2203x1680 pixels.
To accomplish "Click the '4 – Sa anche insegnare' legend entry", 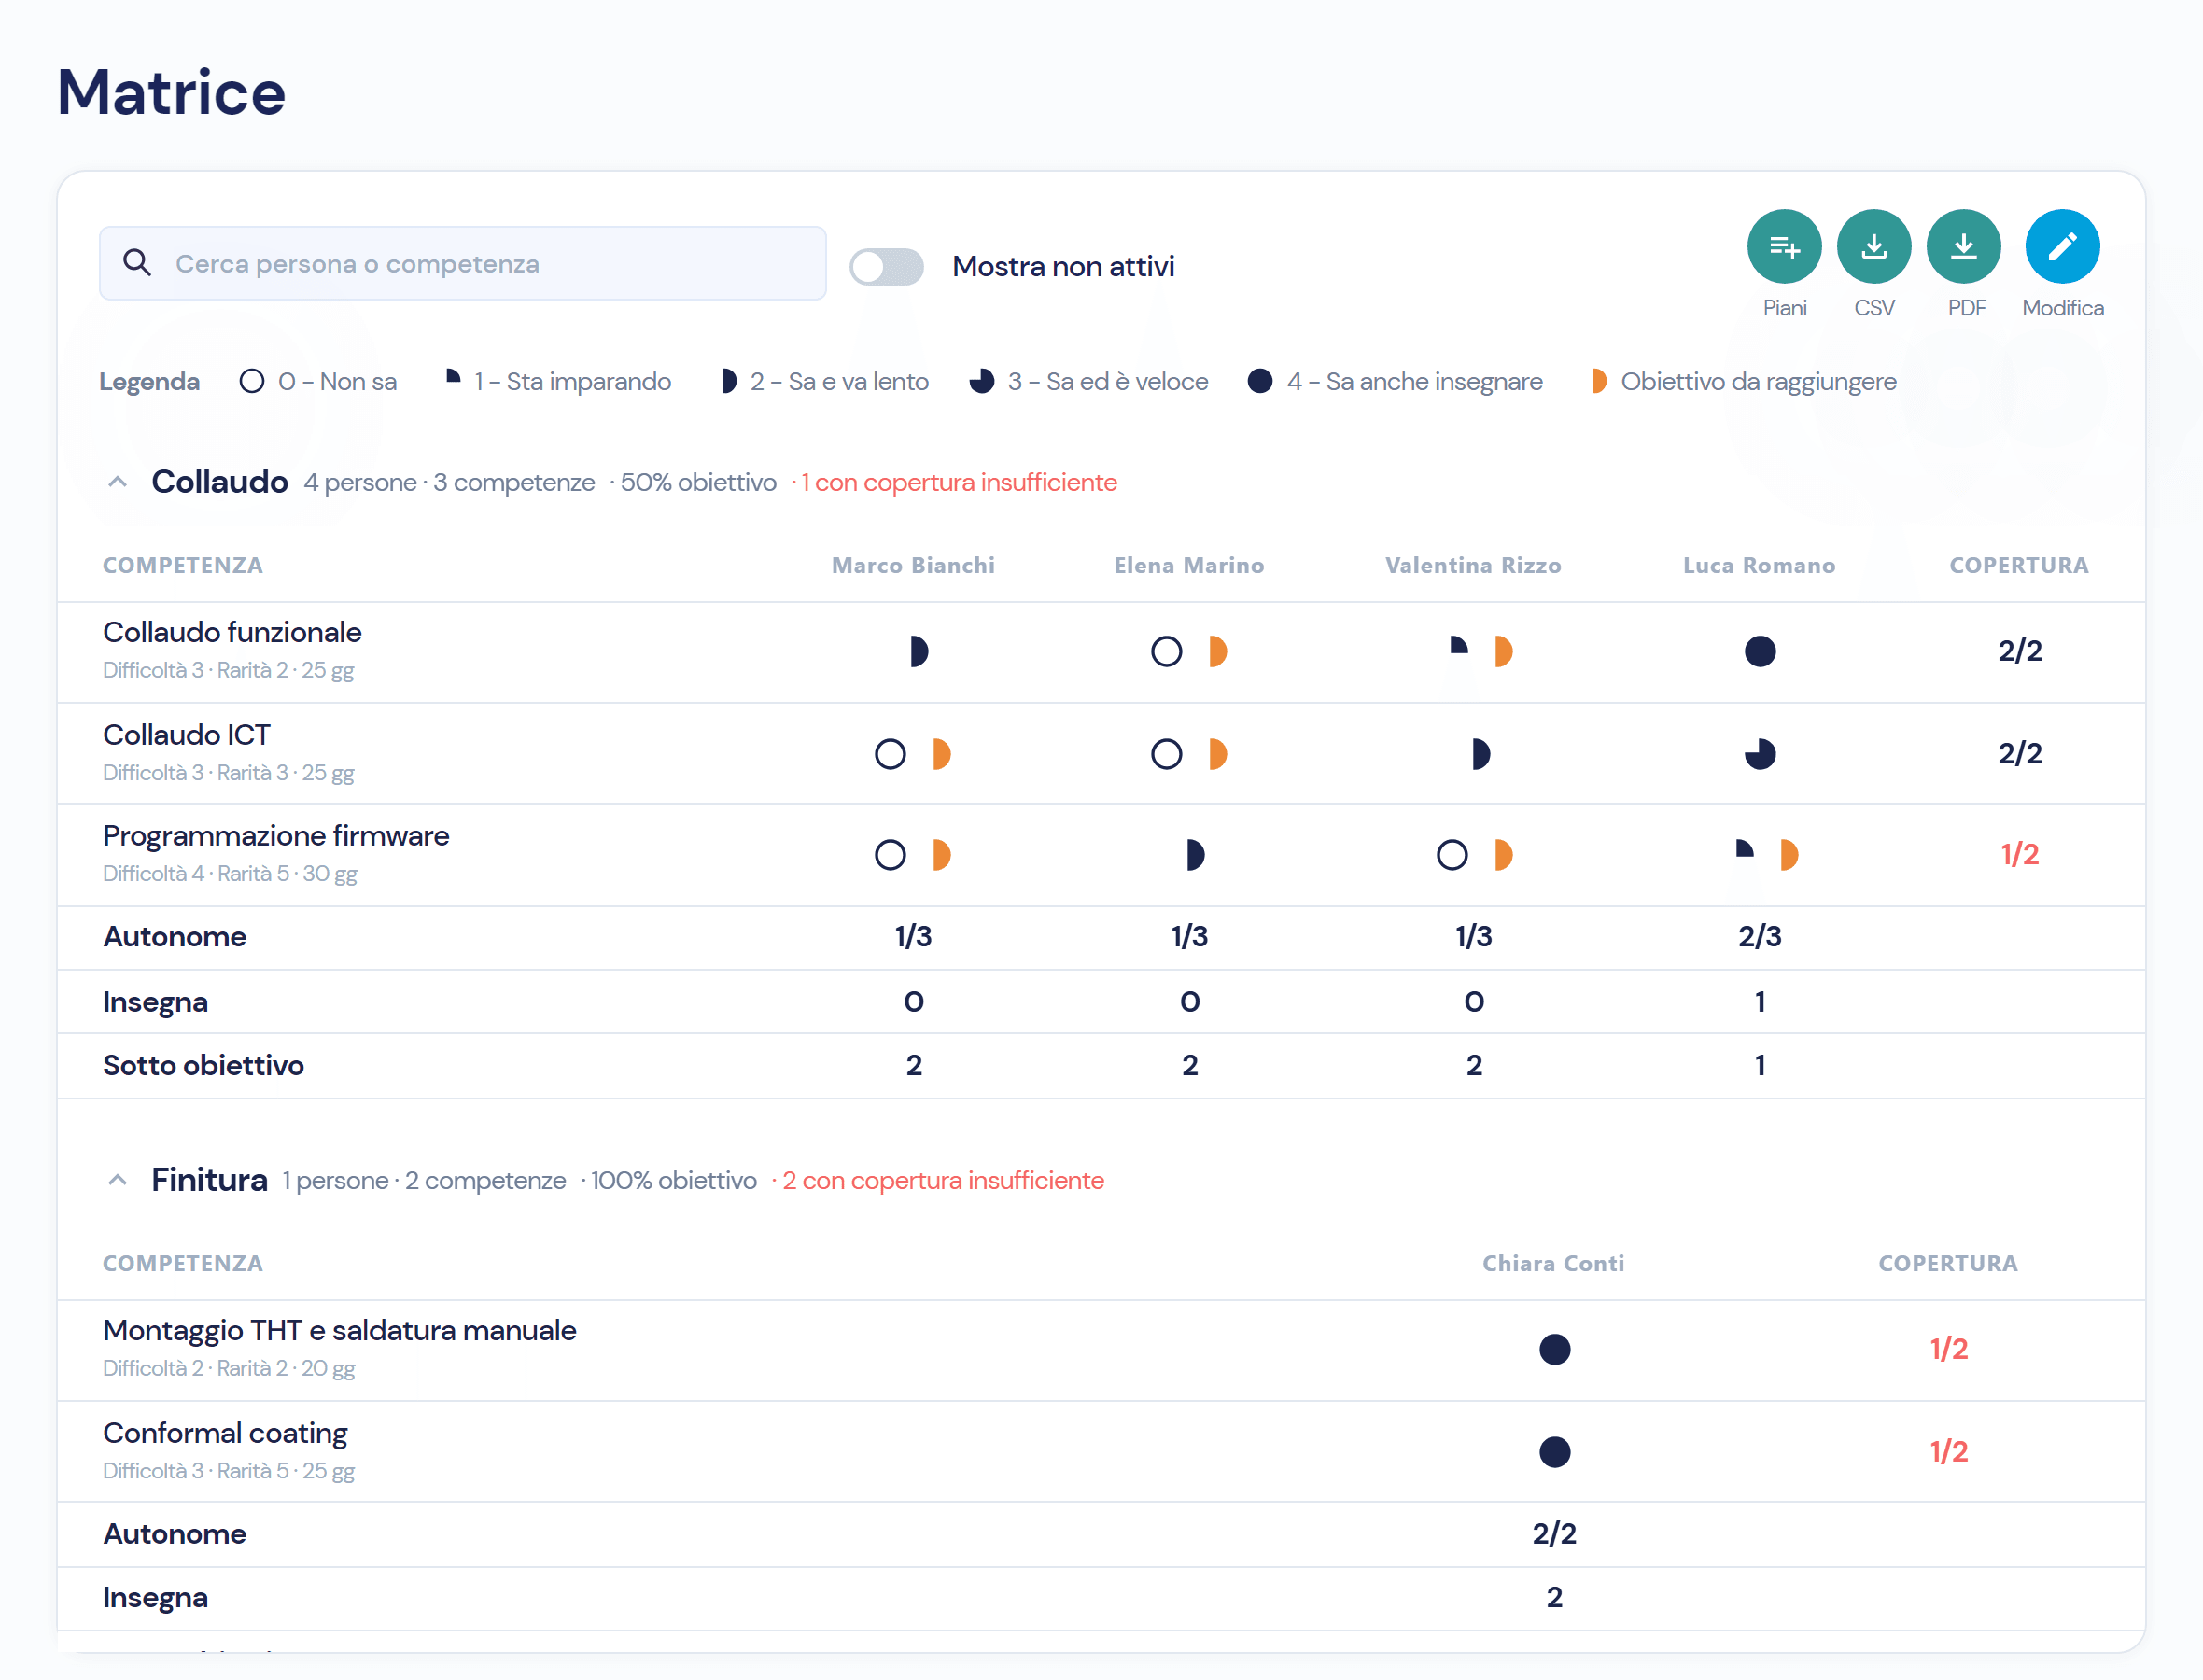I will pyautogui.click(x=1395, y=381).
